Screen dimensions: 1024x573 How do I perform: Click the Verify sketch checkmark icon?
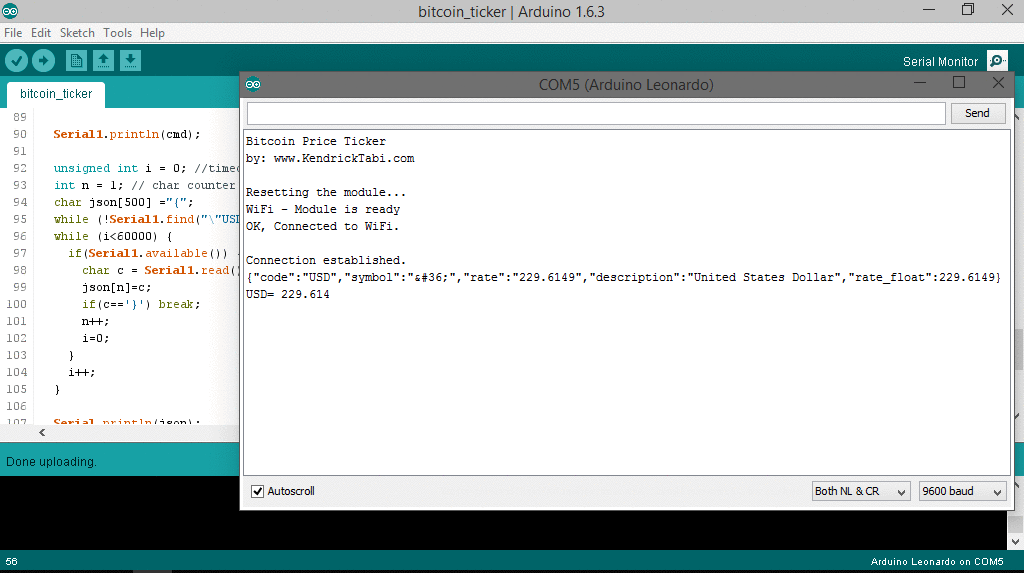[x=16, y=61]
